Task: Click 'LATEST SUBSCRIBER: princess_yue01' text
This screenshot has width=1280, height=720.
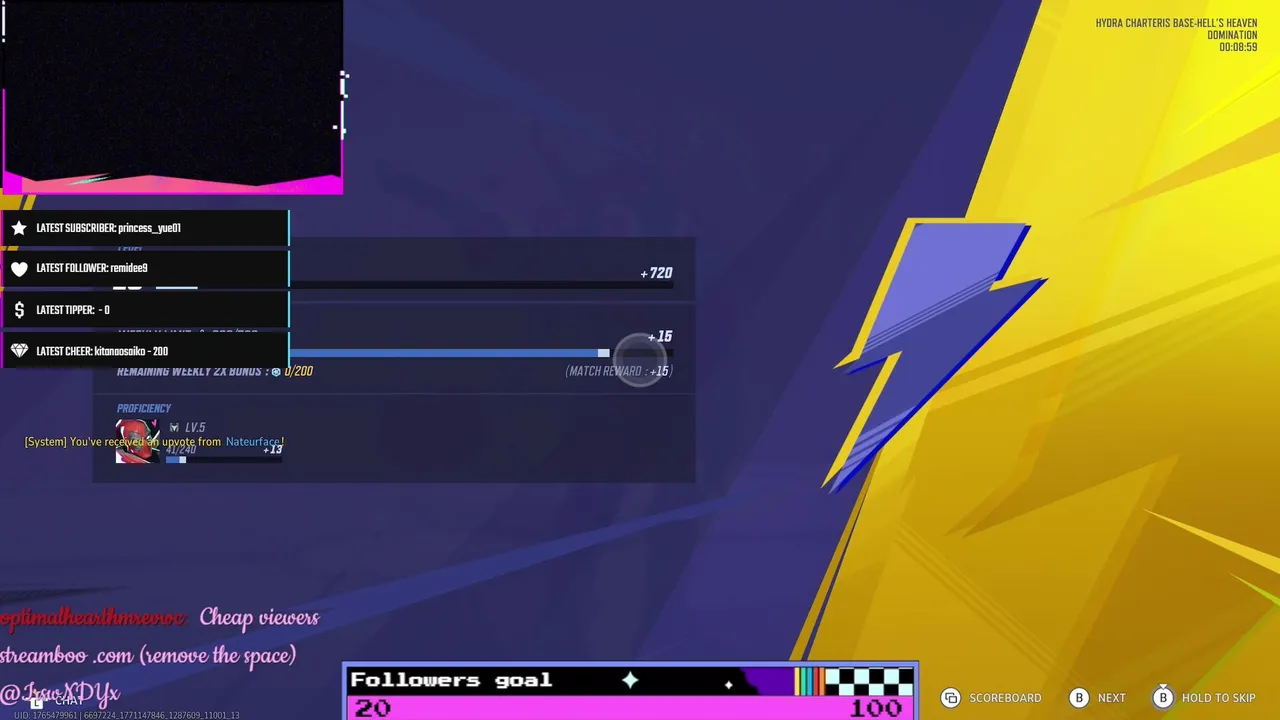Action: coord(108,228)
